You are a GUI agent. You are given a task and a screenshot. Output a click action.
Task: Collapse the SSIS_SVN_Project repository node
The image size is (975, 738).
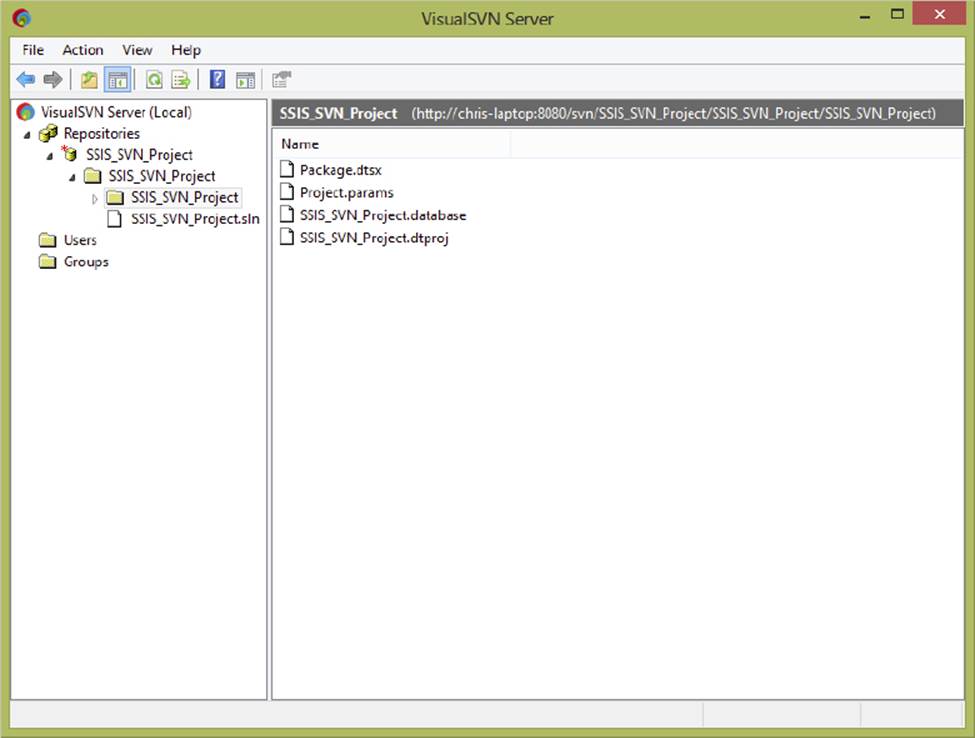tap(49, 156)
